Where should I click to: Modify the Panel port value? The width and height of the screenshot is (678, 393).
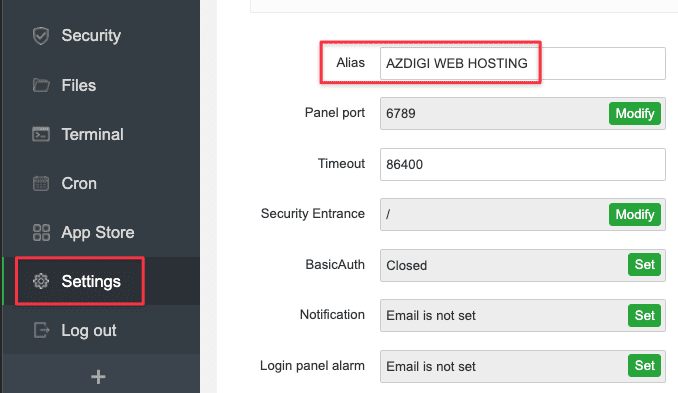pyautogui.click(x=635, y=114)
